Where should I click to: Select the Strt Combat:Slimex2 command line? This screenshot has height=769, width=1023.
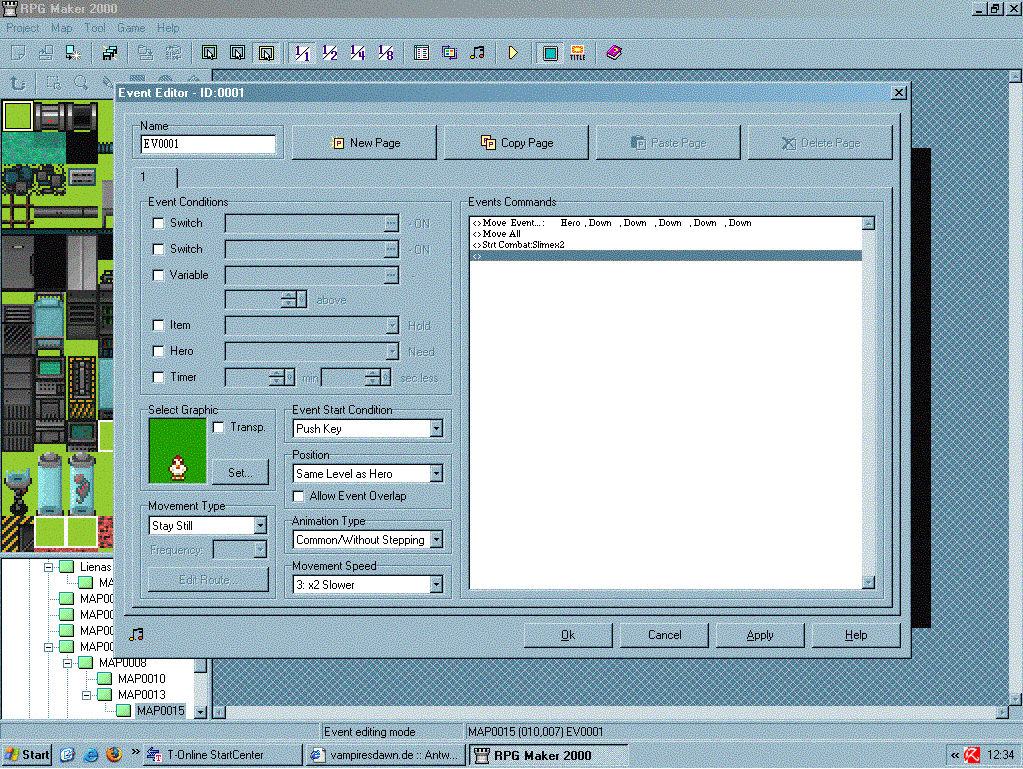[x=665, y=245]
